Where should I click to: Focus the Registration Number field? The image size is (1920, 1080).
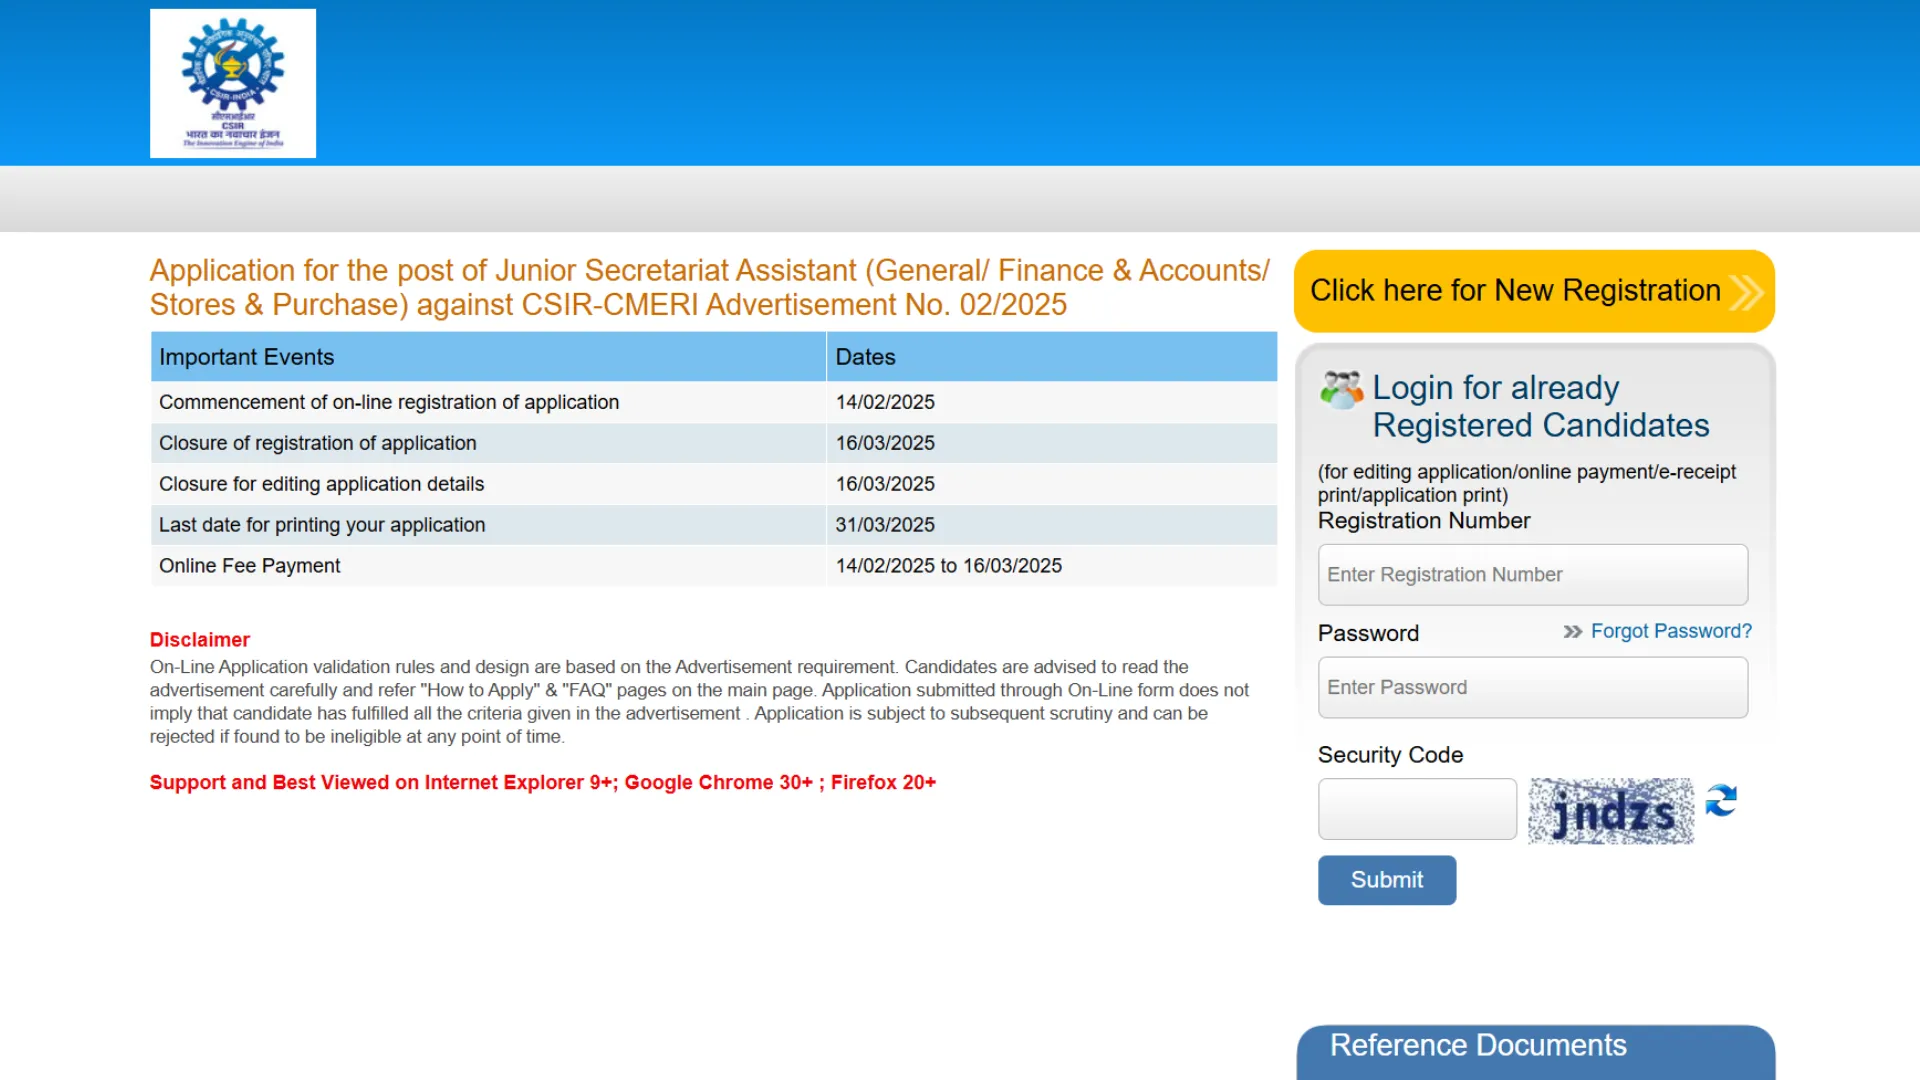1532,575
